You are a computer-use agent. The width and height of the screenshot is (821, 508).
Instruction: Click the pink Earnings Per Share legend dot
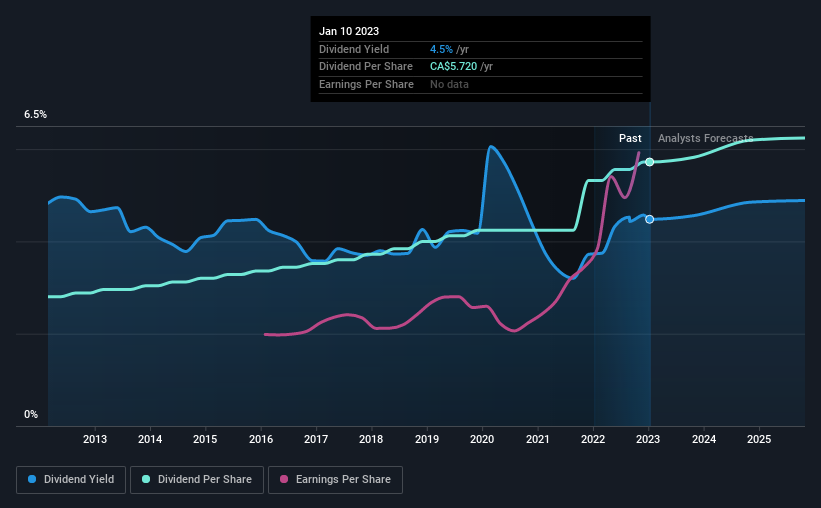[x=284, y=479]
